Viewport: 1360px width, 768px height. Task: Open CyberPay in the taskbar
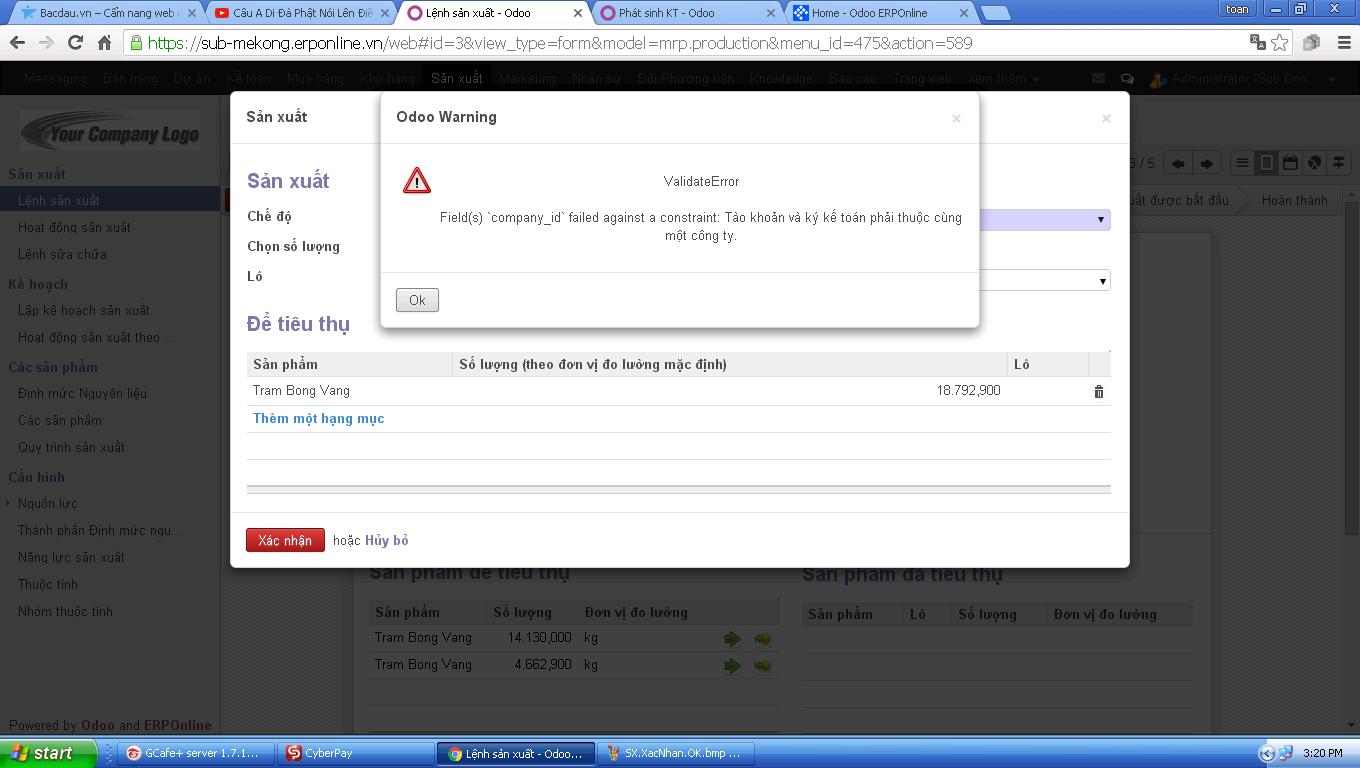point(354,753)
